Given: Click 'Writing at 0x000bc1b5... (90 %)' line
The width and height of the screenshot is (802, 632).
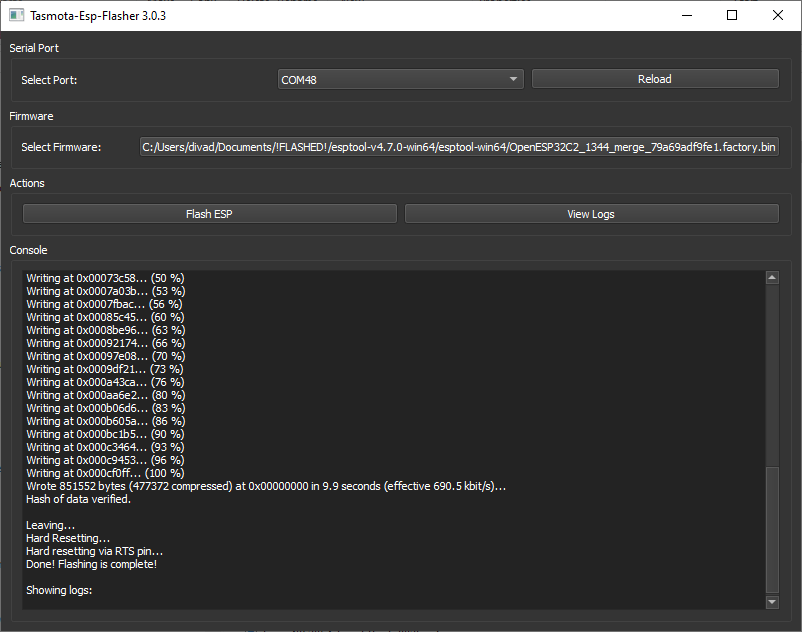Looking at the screenshot, I should coord(105,434).
